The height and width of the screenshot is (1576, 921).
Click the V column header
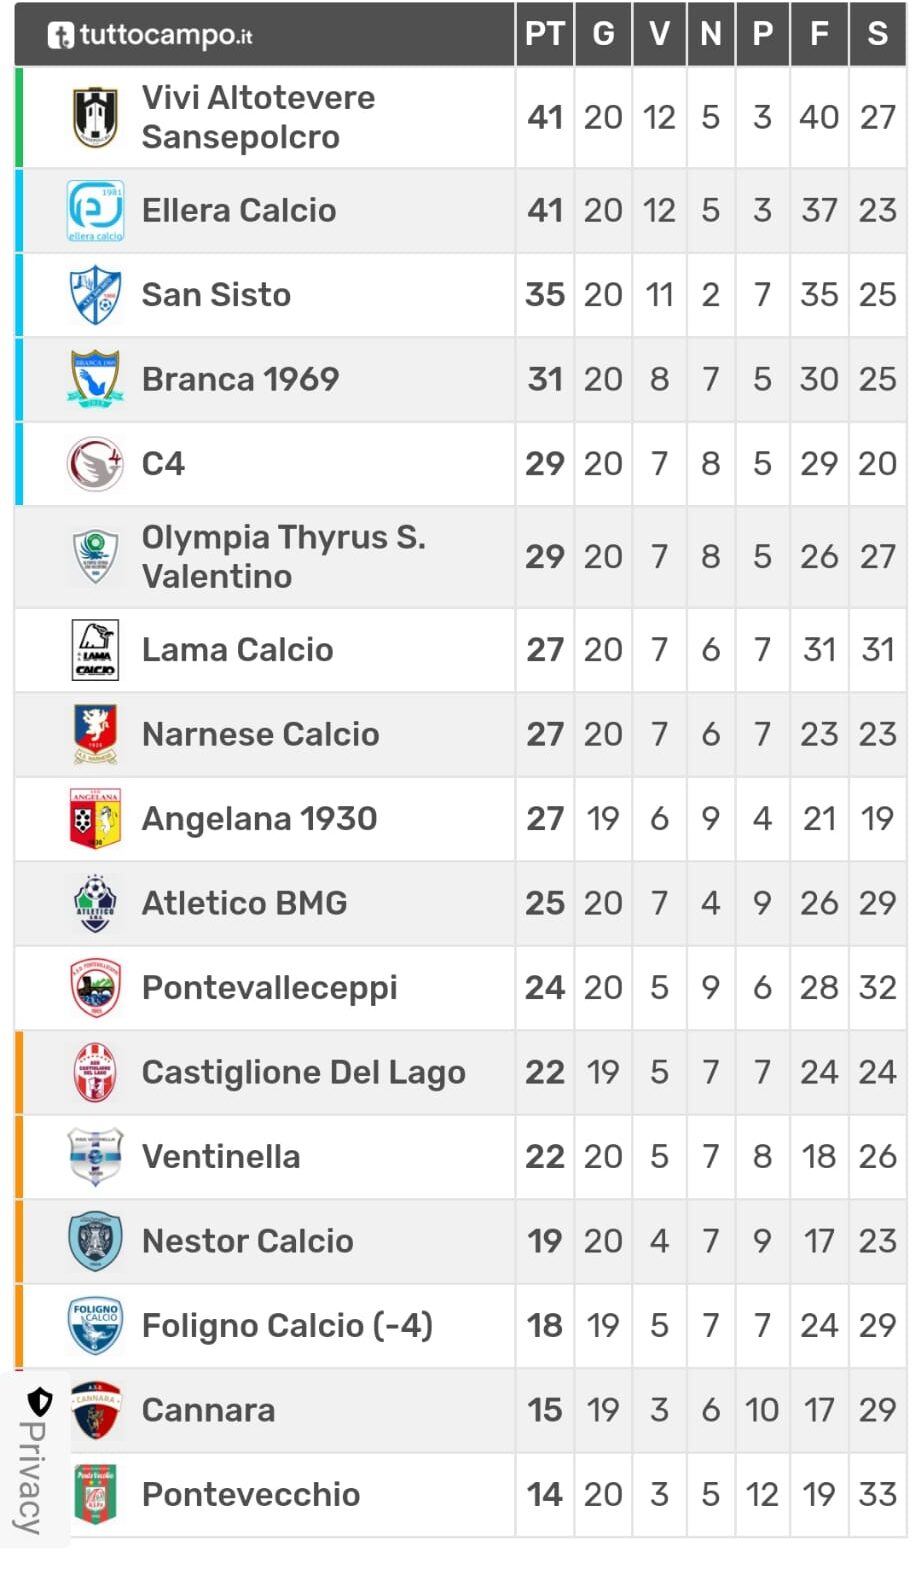tap(659, 34)
